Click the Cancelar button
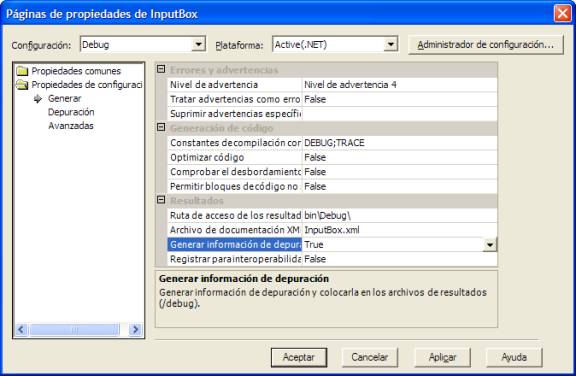576x376 pixels. (x=370, y=357)
